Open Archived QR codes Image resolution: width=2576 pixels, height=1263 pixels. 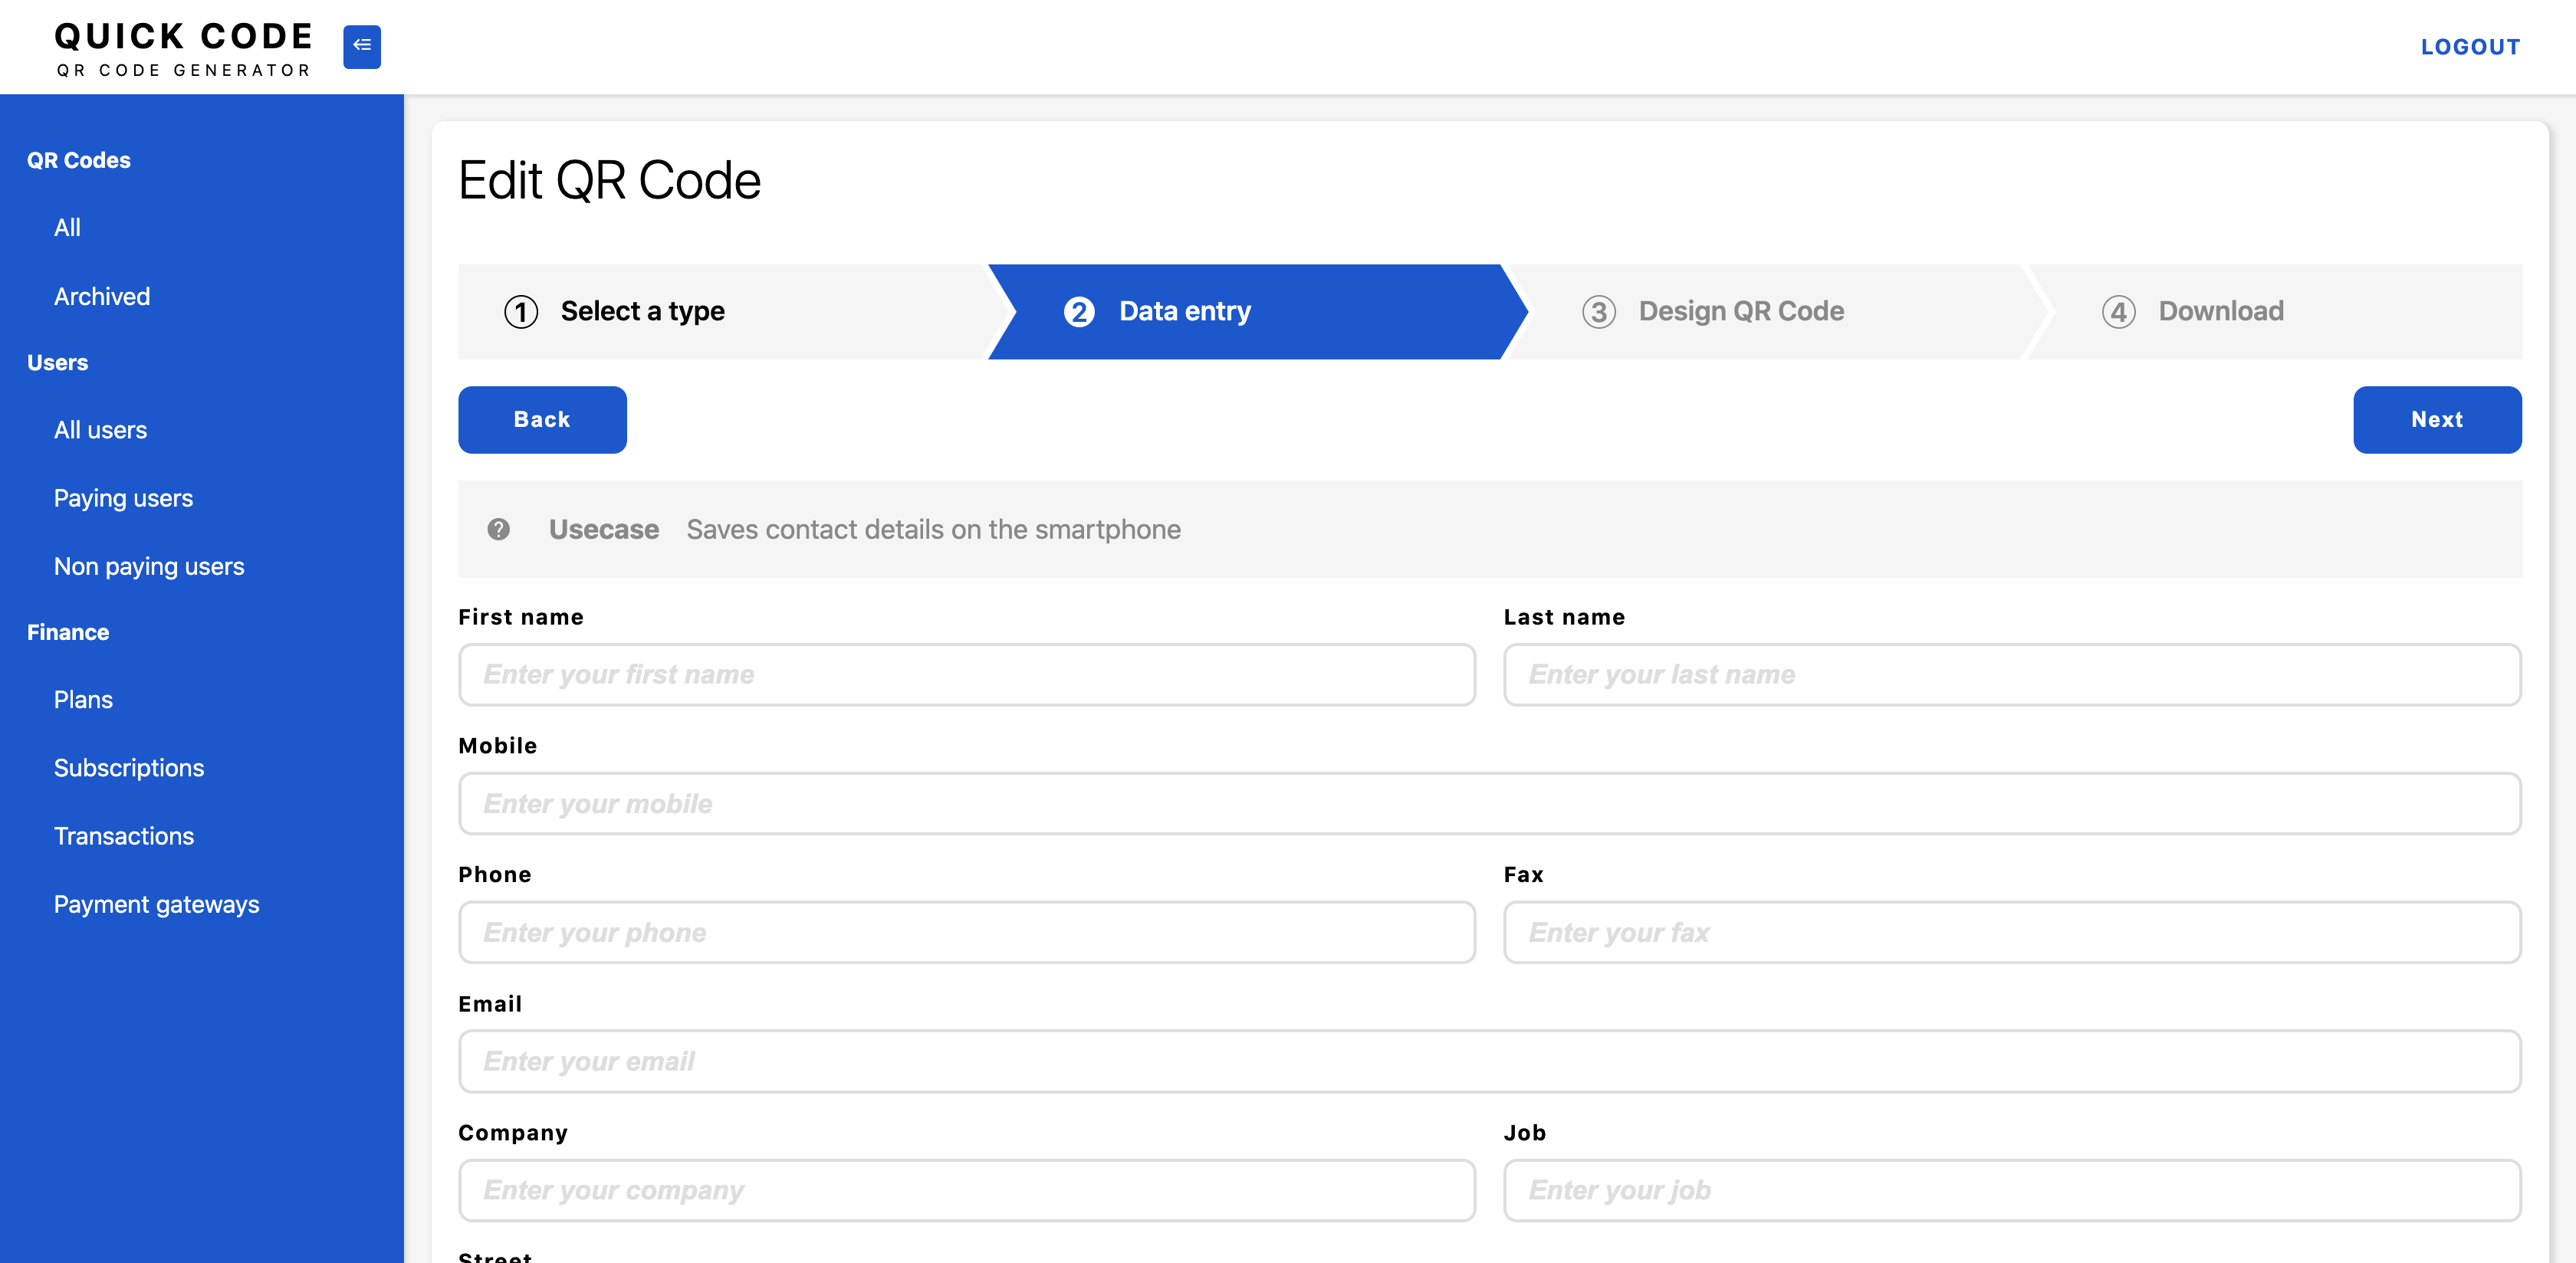[x=102, y=297]
